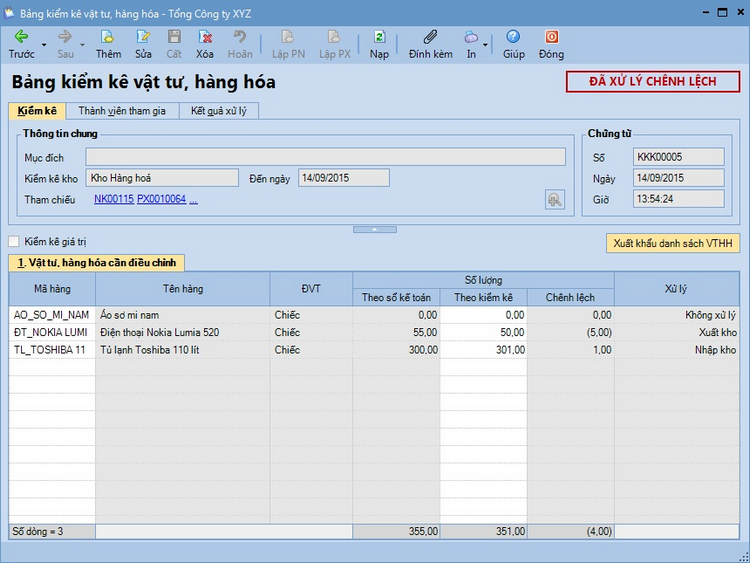Screen dimensions: 750x563
Task: Click Ngày field in Chứng từ
Action: click(678, 178)
